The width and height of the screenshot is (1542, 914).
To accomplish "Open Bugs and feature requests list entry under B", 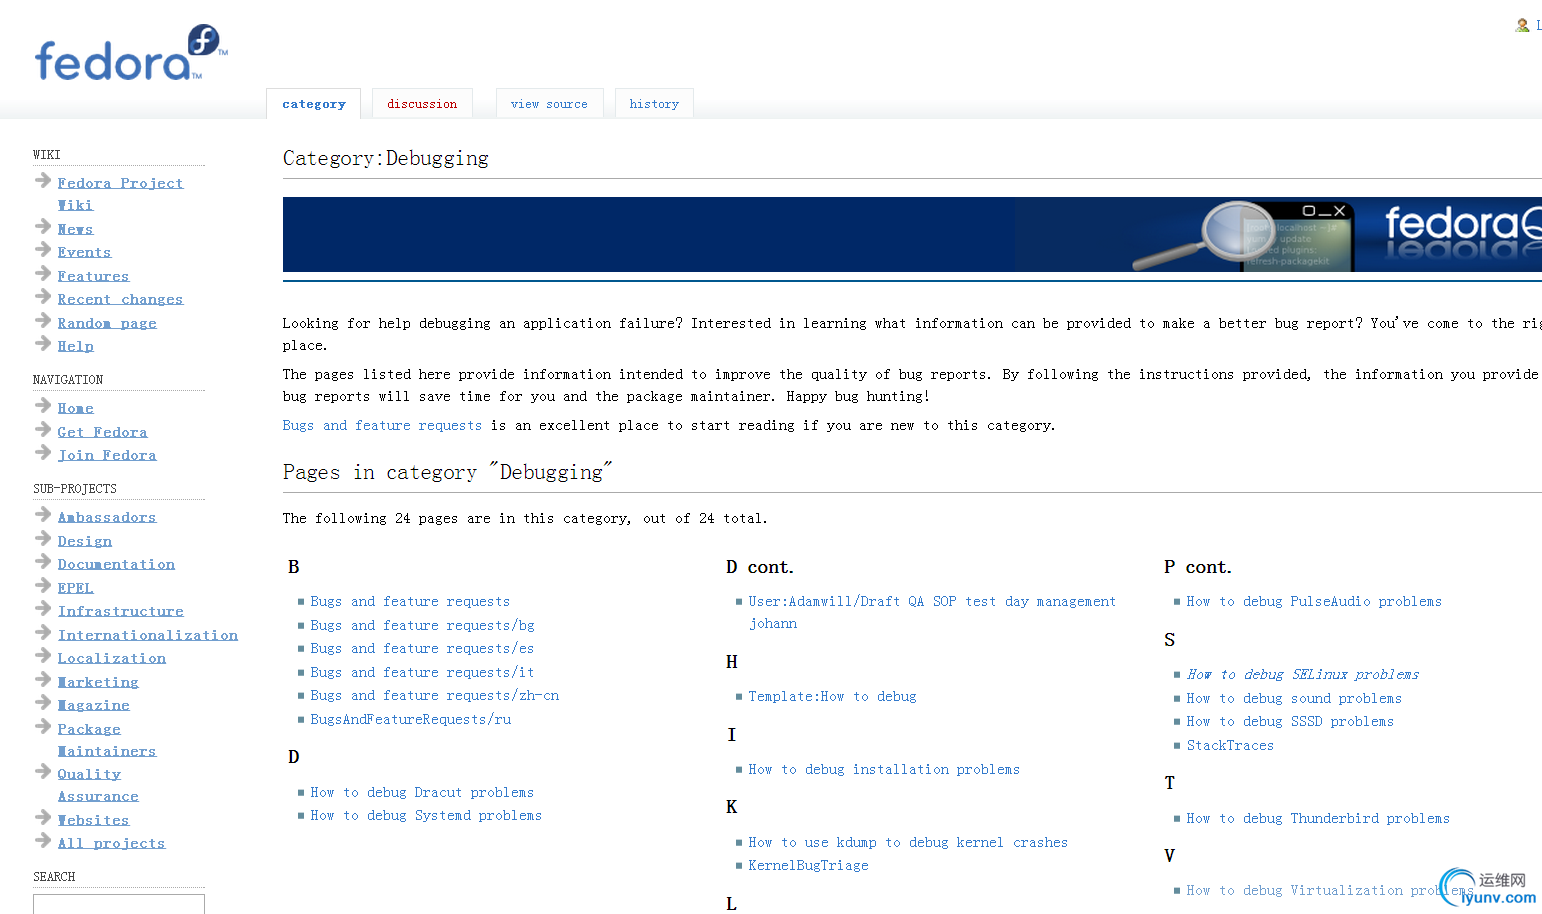I will tap(410, 601).
